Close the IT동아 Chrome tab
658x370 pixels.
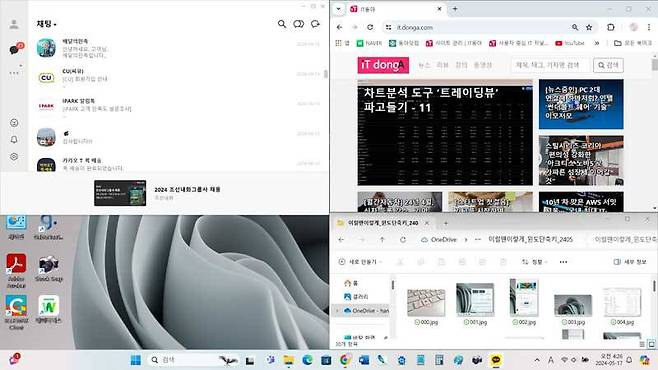[x=439, y=9]
